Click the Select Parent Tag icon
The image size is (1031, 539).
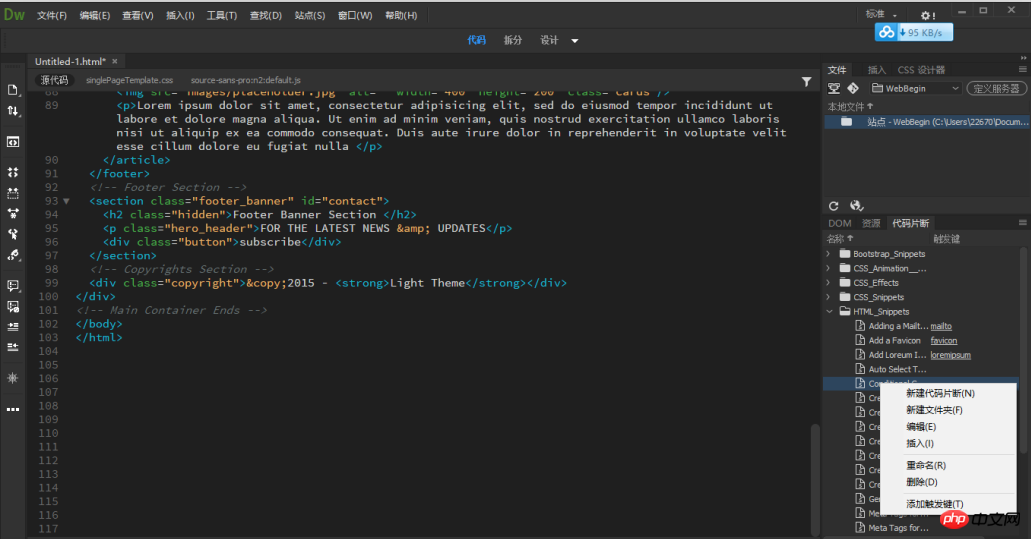pyautogui.click(x=12, y=234)
